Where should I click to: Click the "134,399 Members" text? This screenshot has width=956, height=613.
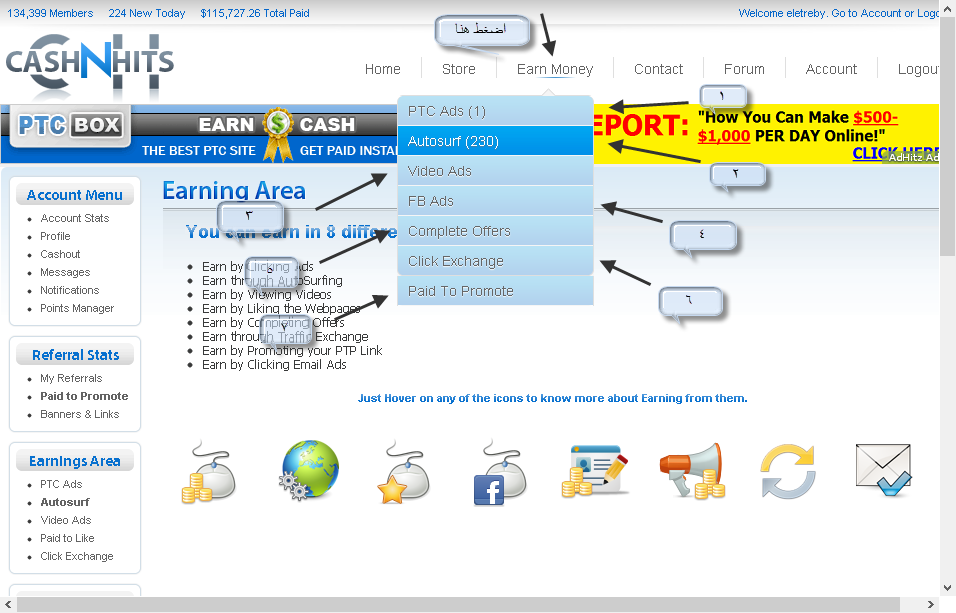[x=50, y=13]
